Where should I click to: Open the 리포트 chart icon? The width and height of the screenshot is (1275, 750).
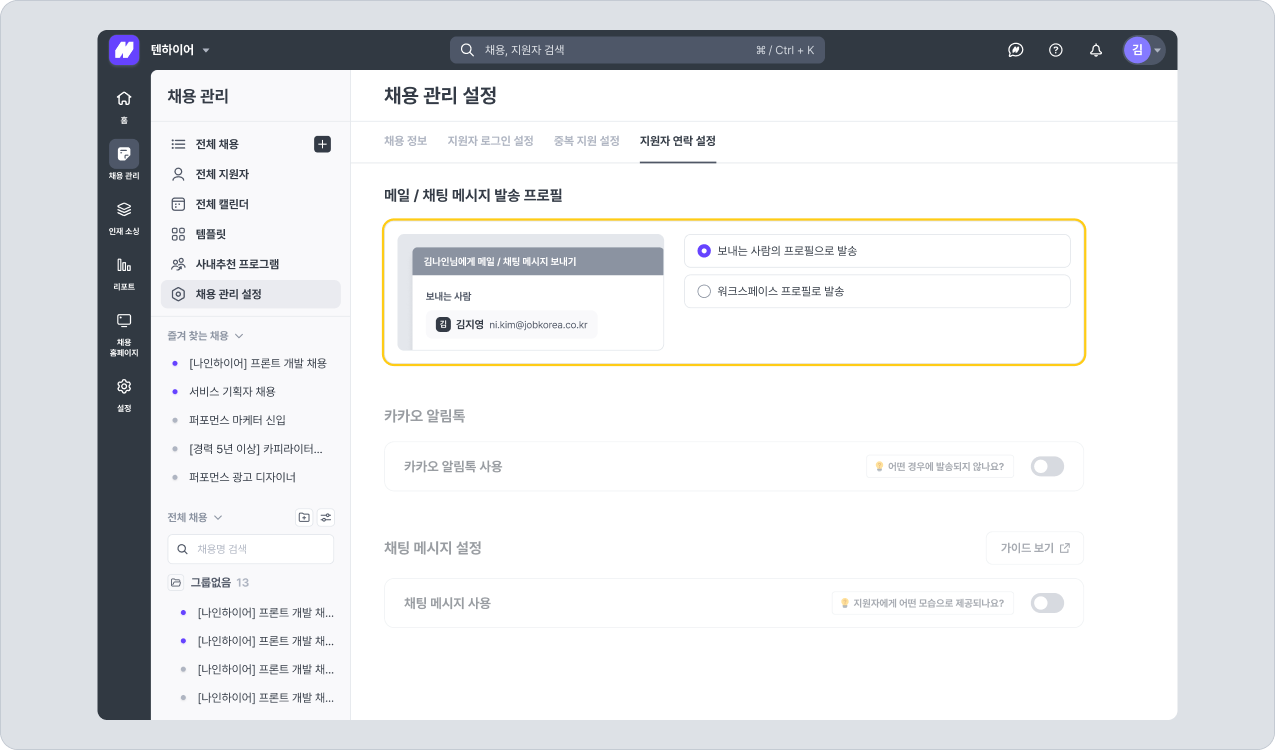(124, 265)
